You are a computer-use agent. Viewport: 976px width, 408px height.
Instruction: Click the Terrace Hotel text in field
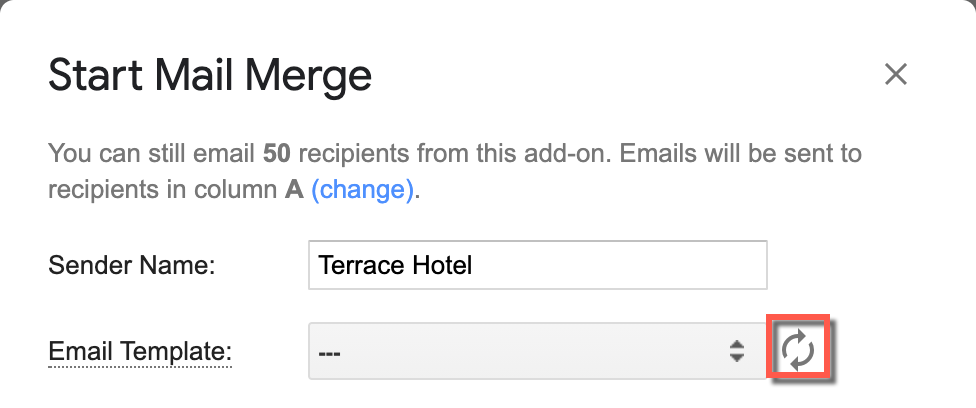click(x=395, y=266)
